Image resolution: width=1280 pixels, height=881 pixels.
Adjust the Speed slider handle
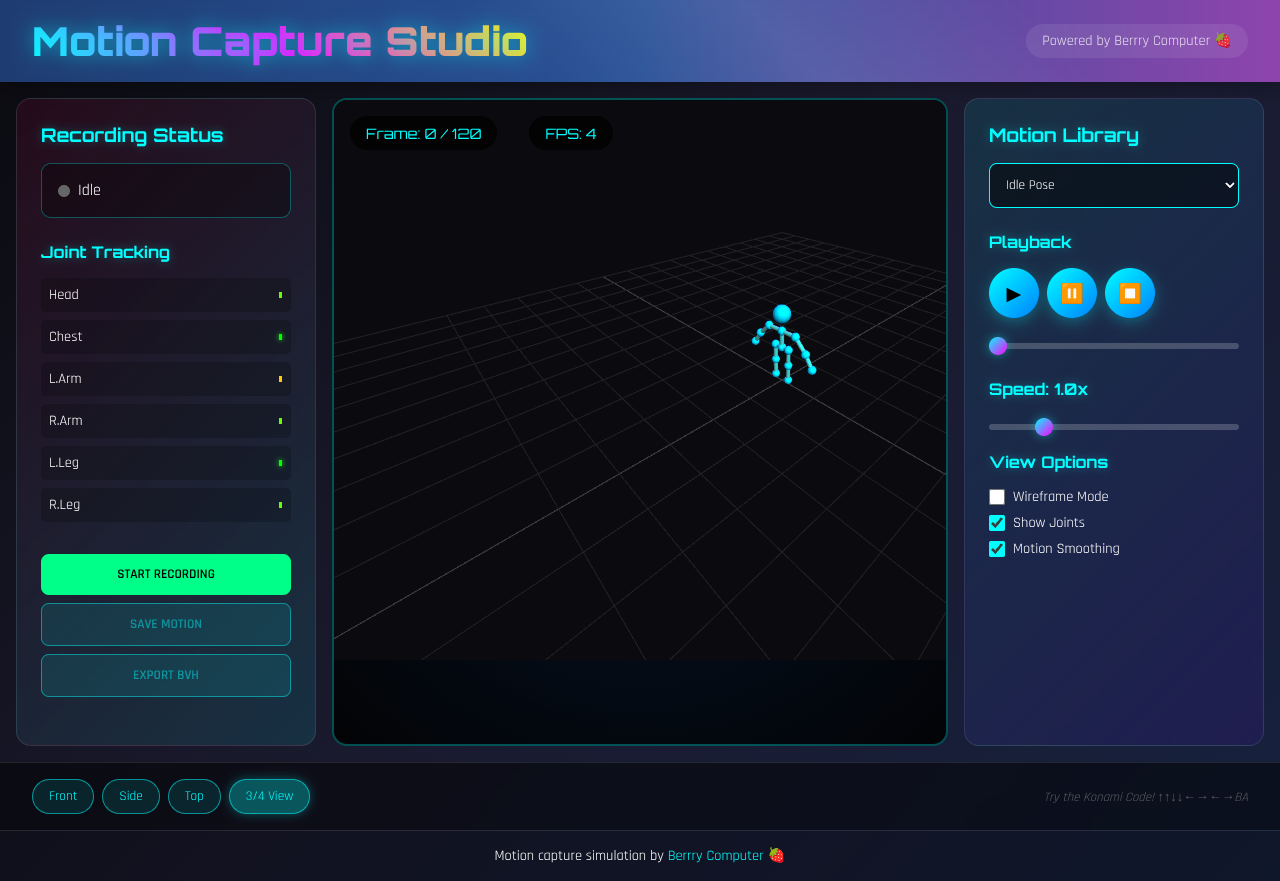(x=1044, y=427)
